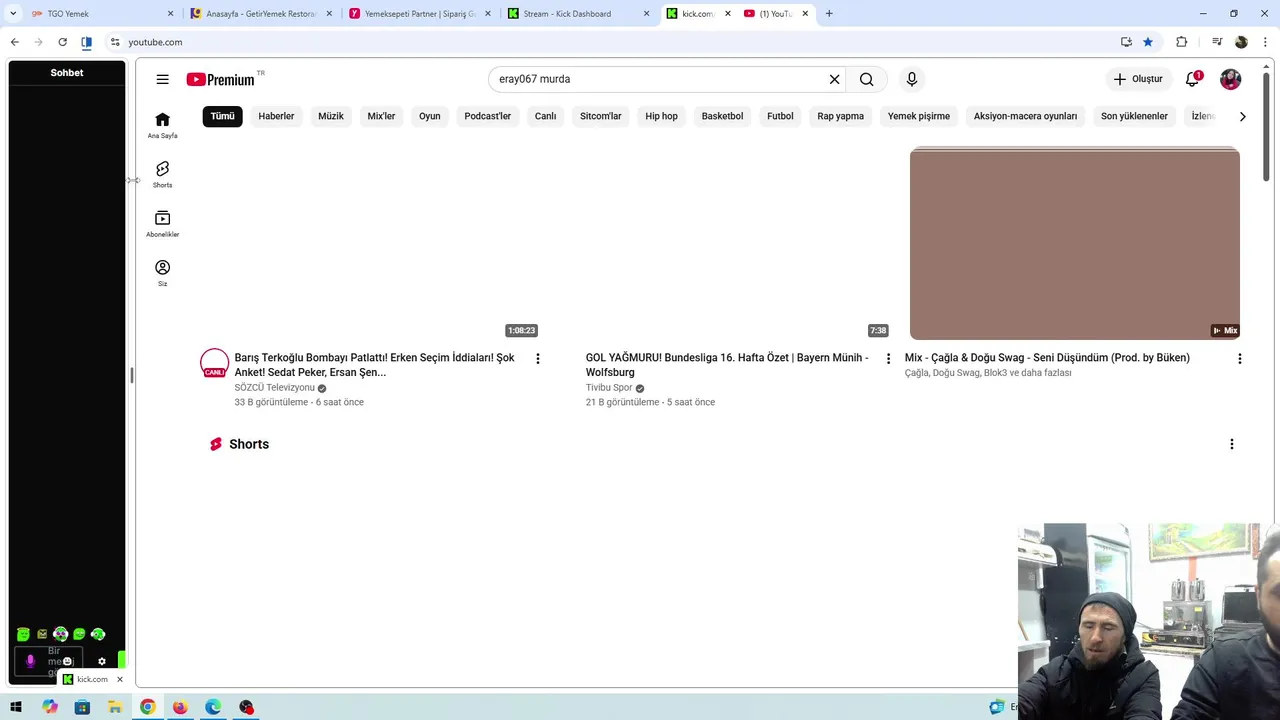Go to Ana Sayfa in YouTube sidebar
The width and height of the screenshot is (1280, 720).
pyautogui.click(x=162, y=125)
